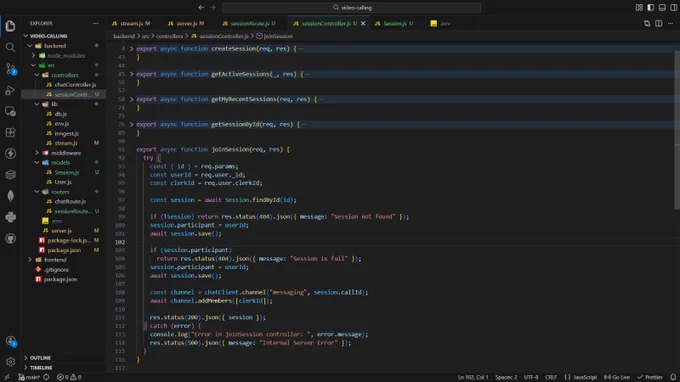Image resolution: width=680 pixels, height=382 pixels.
Task: Click the video-calling command center search box
Action: [352, 7]
